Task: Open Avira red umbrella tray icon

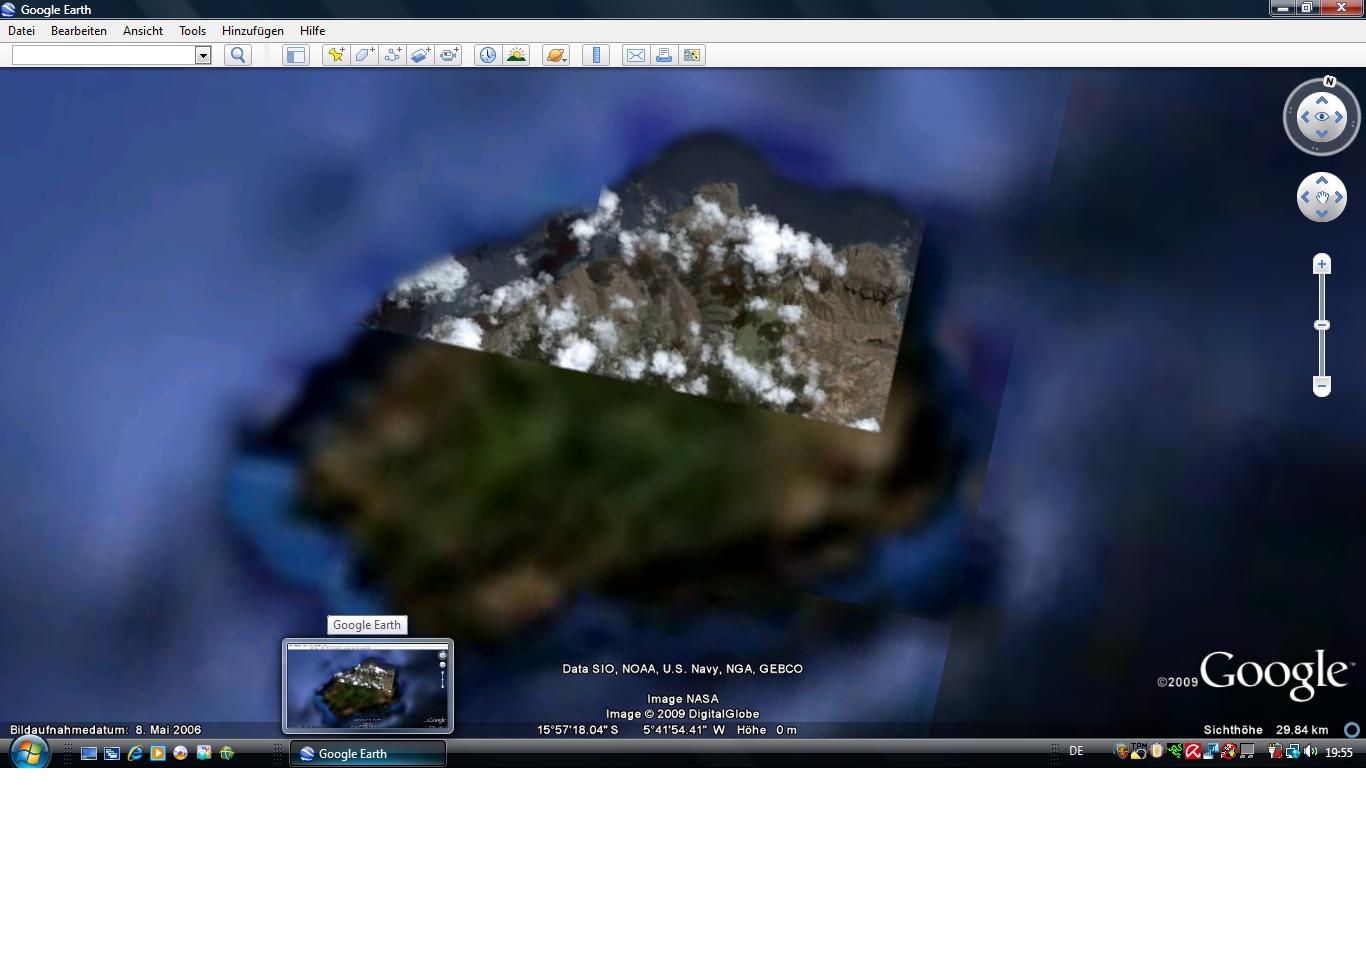Action: click(1192, 751)
